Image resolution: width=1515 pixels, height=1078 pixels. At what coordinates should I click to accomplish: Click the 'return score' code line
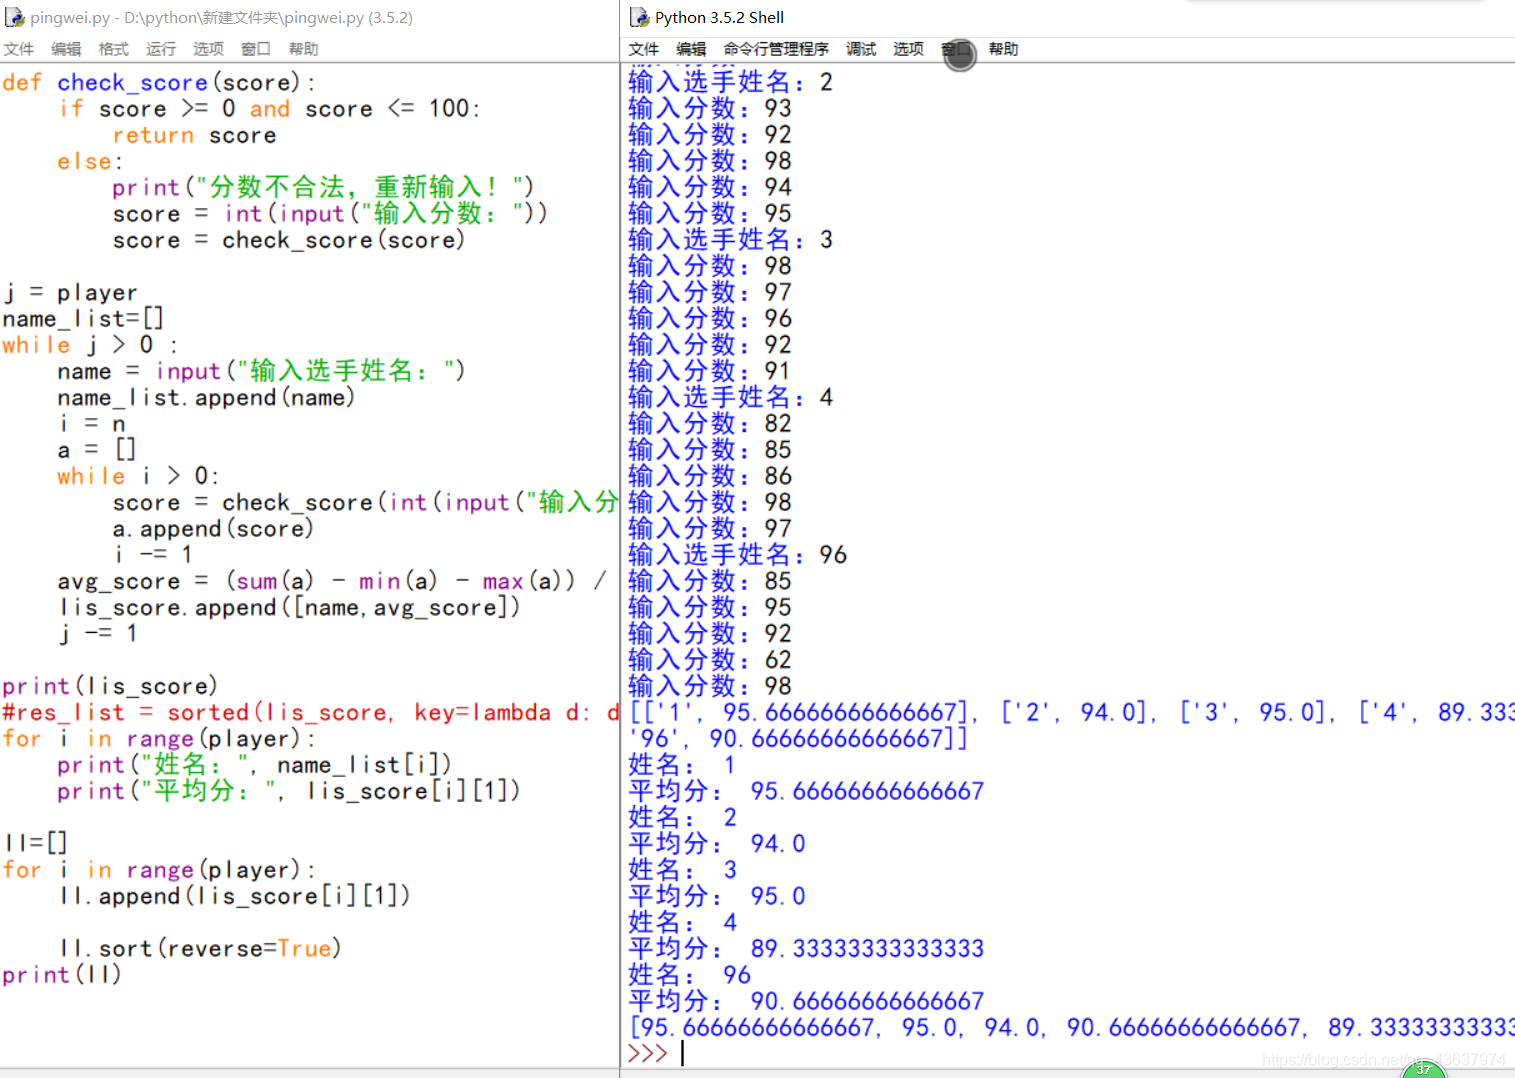pos(194,135)
